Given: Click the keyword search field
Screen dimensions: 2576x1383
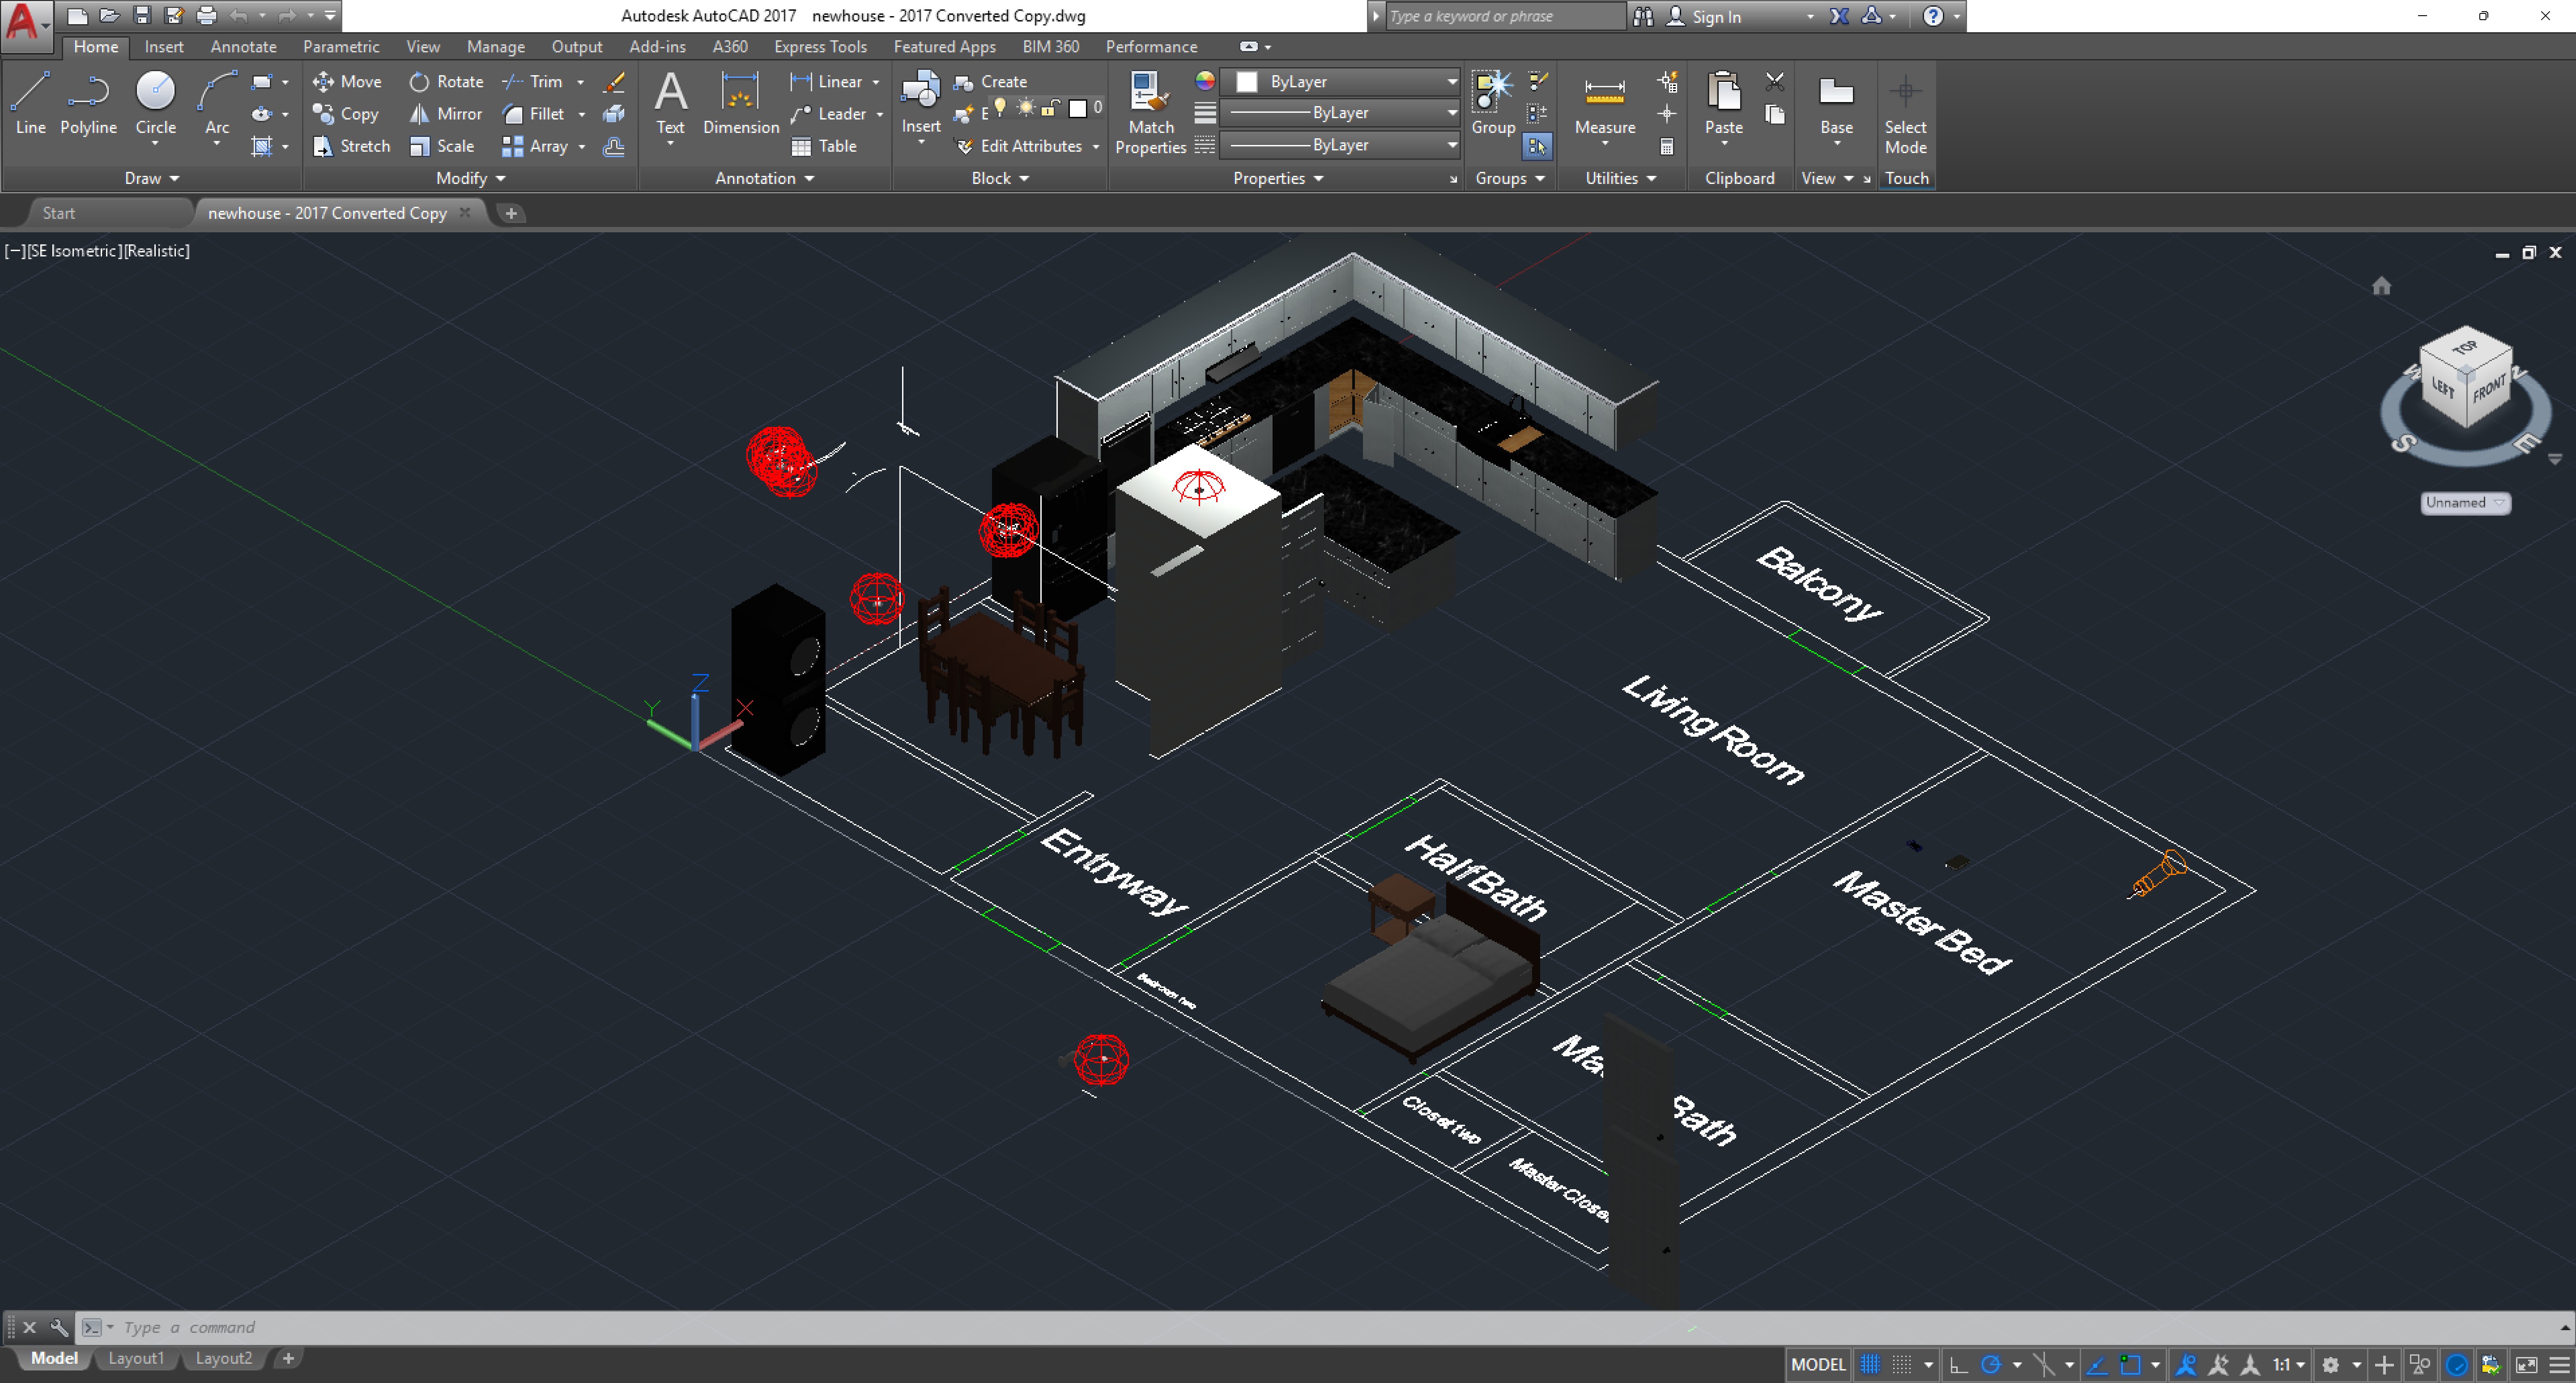Looking at the screenshot, I should (x=1506, y=16).
